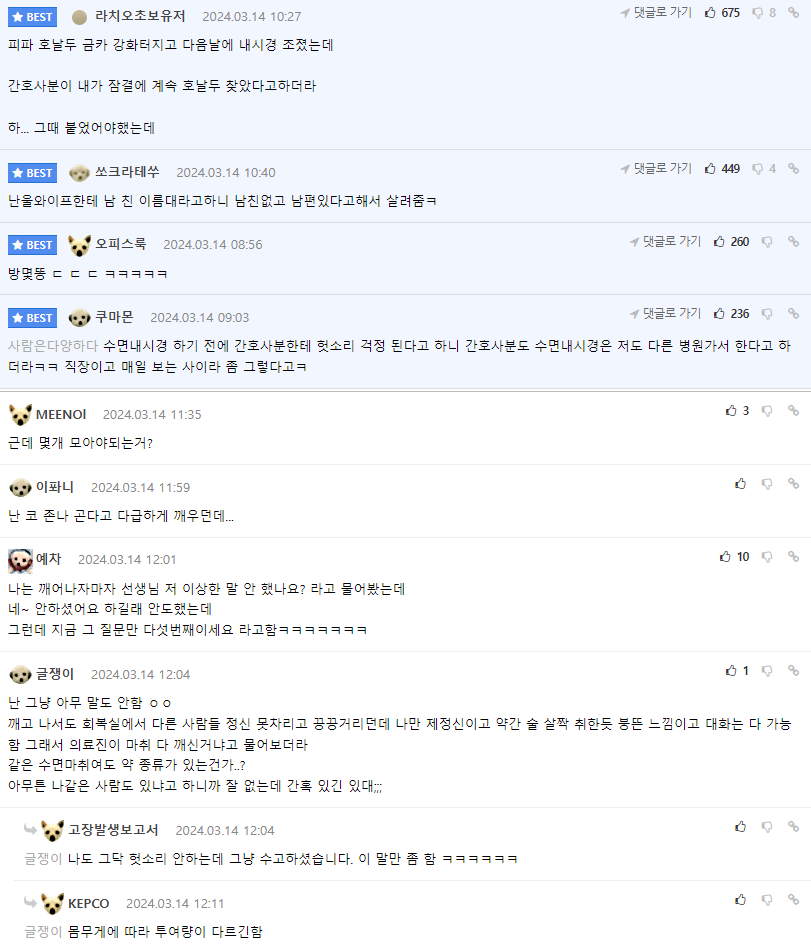Click 댓글로 가기 on 오피스룩's comment
The width and height of the screenshot is (811, 950).
[664, 242]
